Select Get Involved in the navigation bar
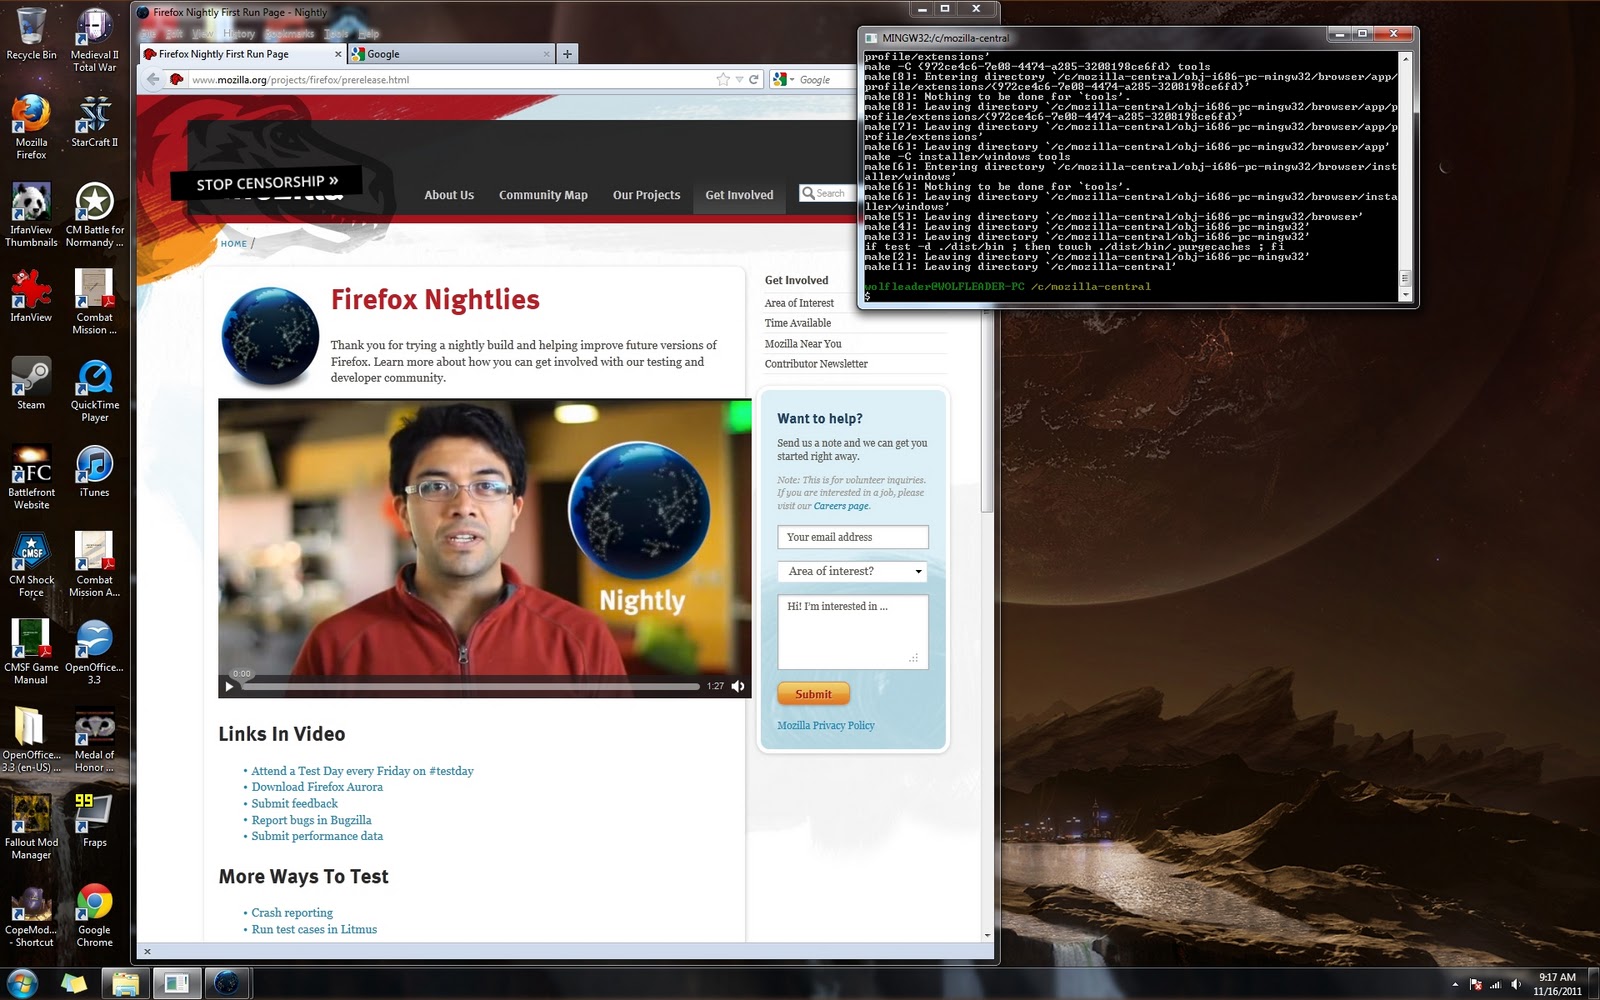 click(x=739, y=195)
